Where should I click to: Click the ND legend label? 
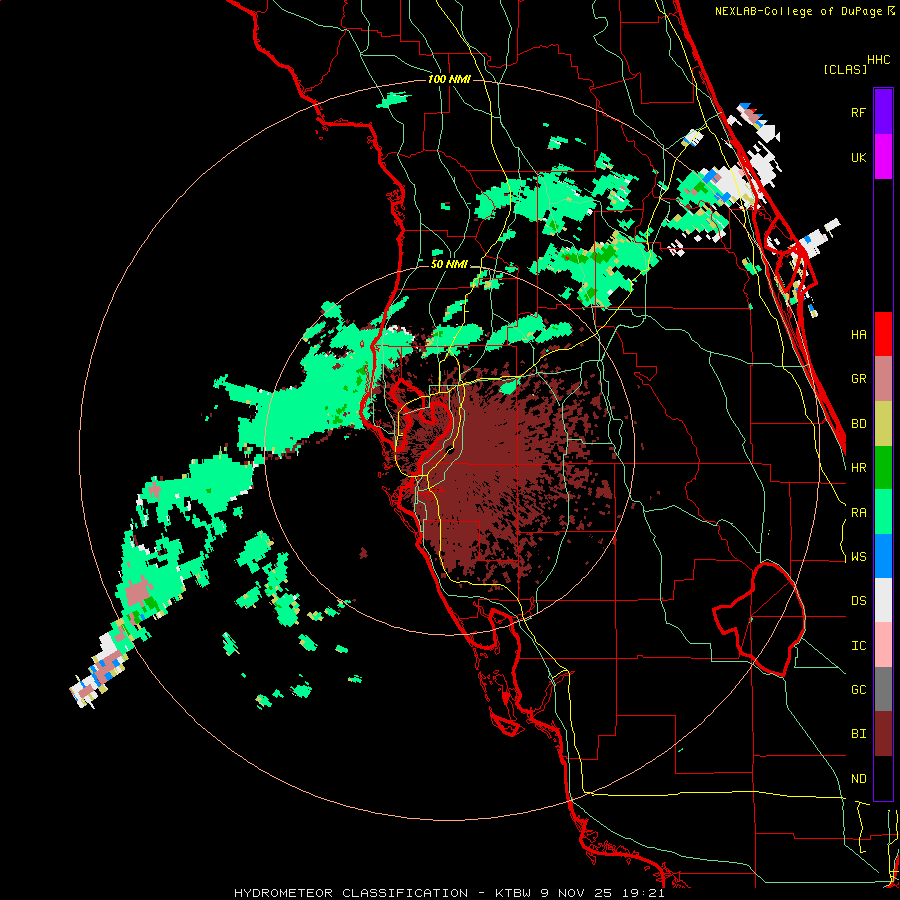(858, 779)
